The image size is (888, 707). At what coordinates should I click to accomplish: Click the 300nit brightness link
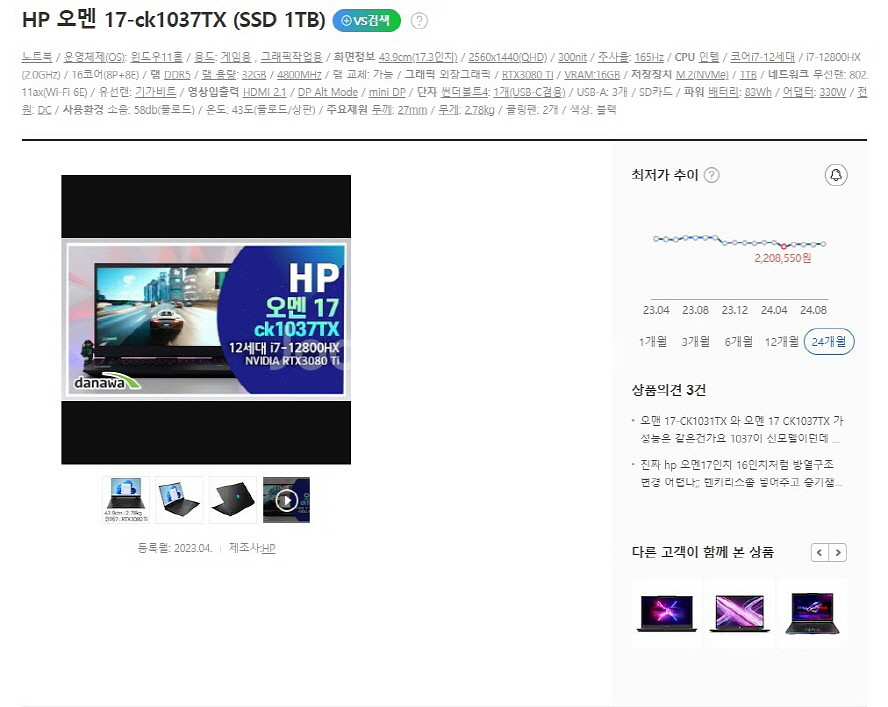point(572,57)
